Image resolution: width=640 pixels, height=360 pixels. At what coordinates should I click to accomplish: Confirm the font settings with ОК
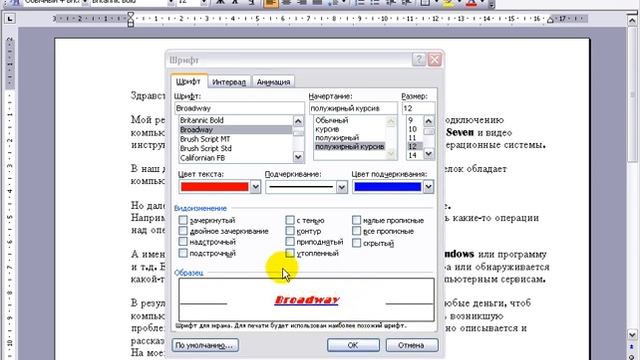353,345
